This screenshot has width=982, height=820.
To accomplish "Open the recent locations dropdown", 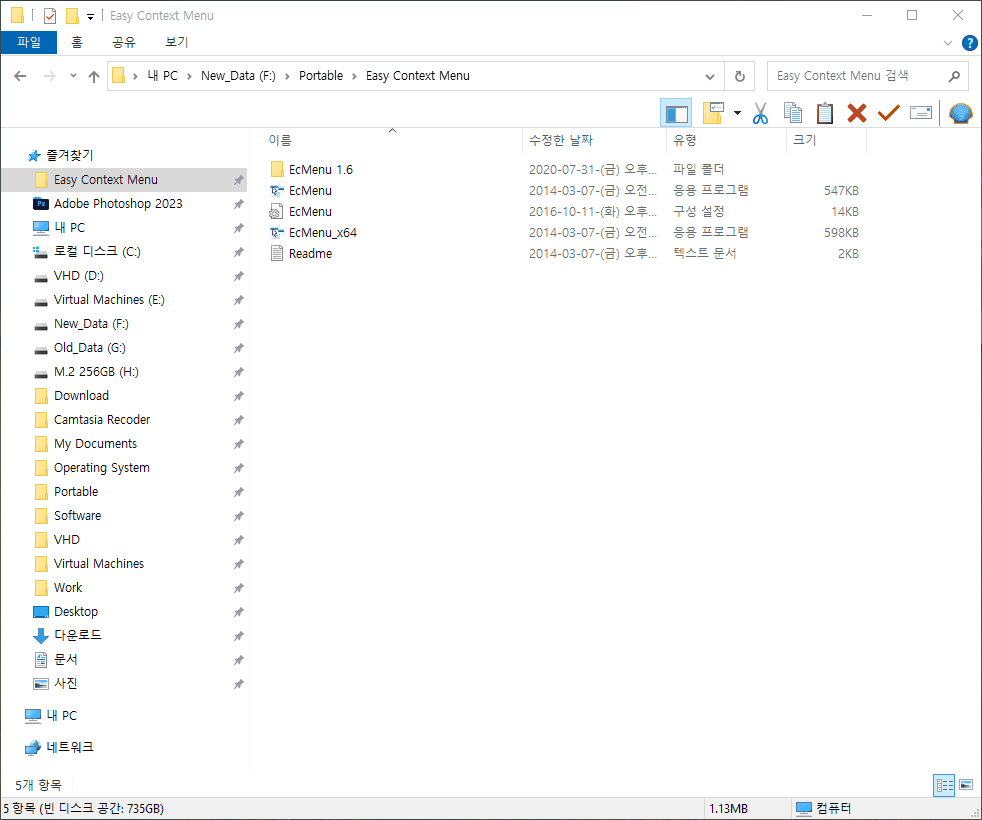I will 73,76.
